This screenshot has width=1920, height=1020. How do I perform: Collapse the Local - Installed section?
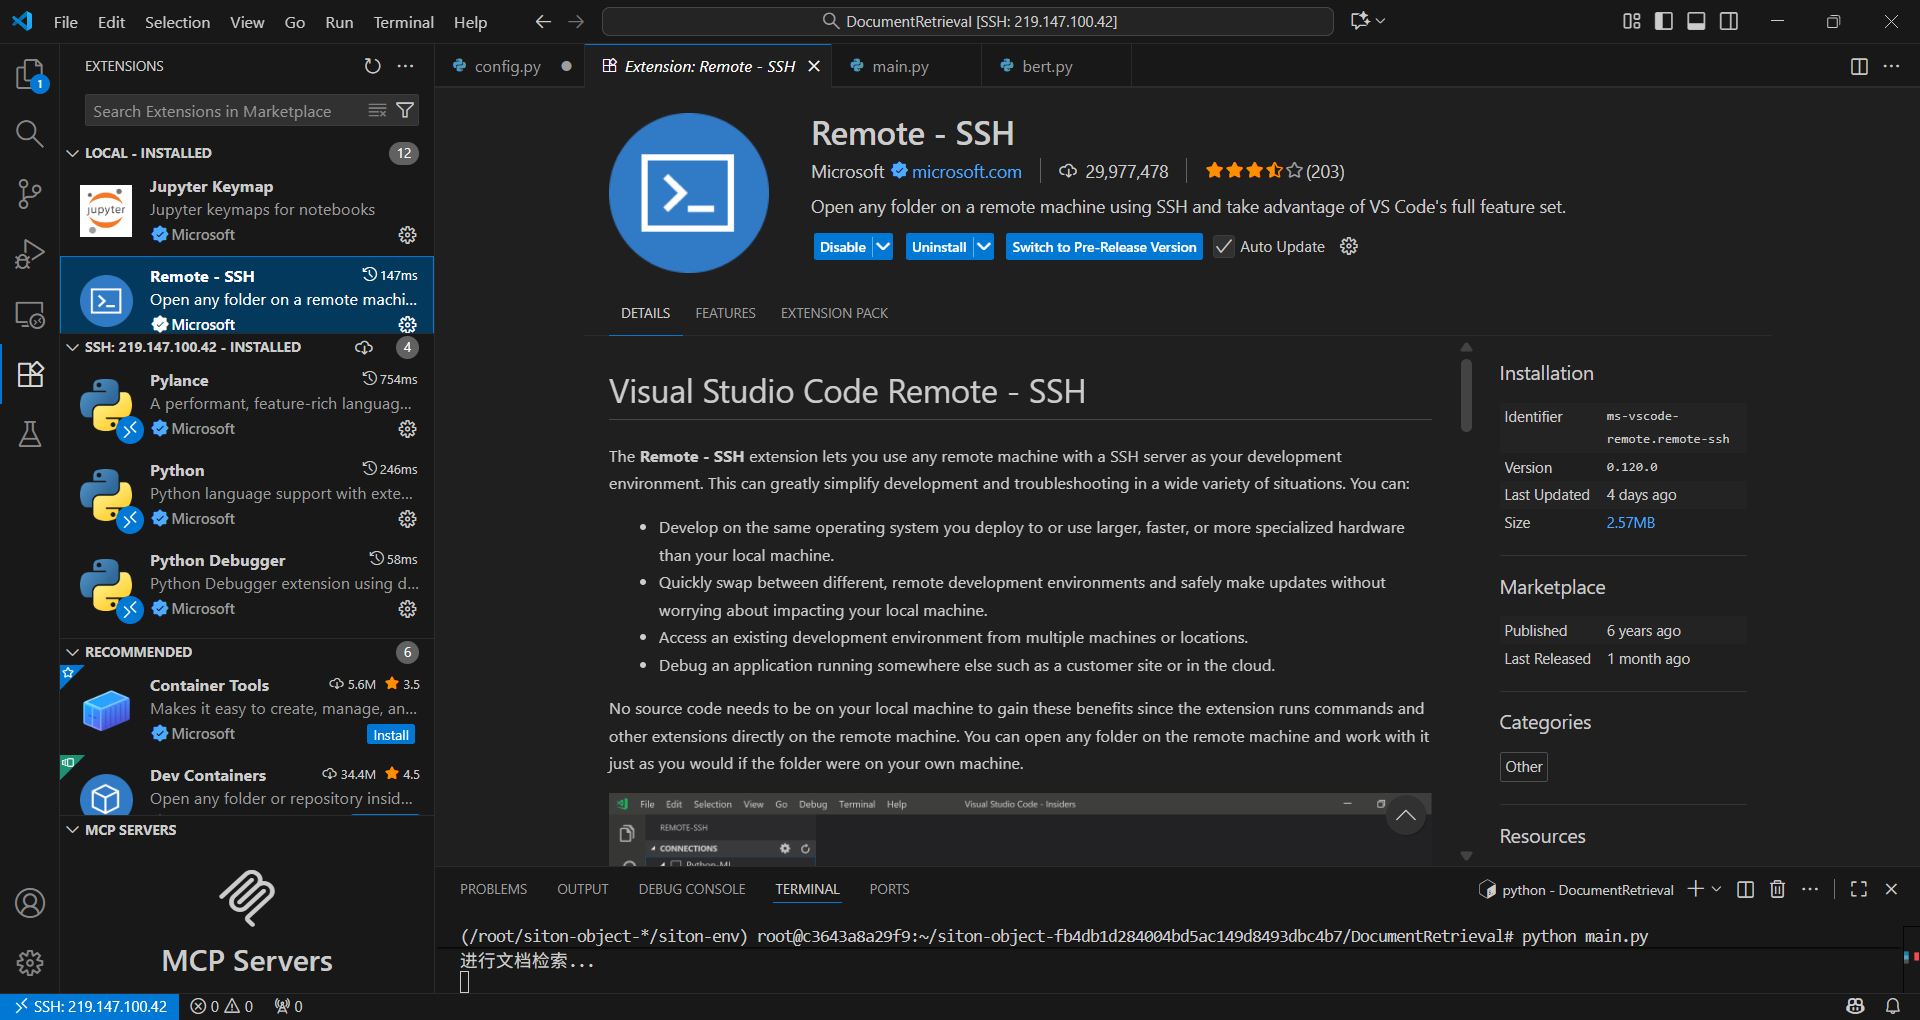[72, 153]
